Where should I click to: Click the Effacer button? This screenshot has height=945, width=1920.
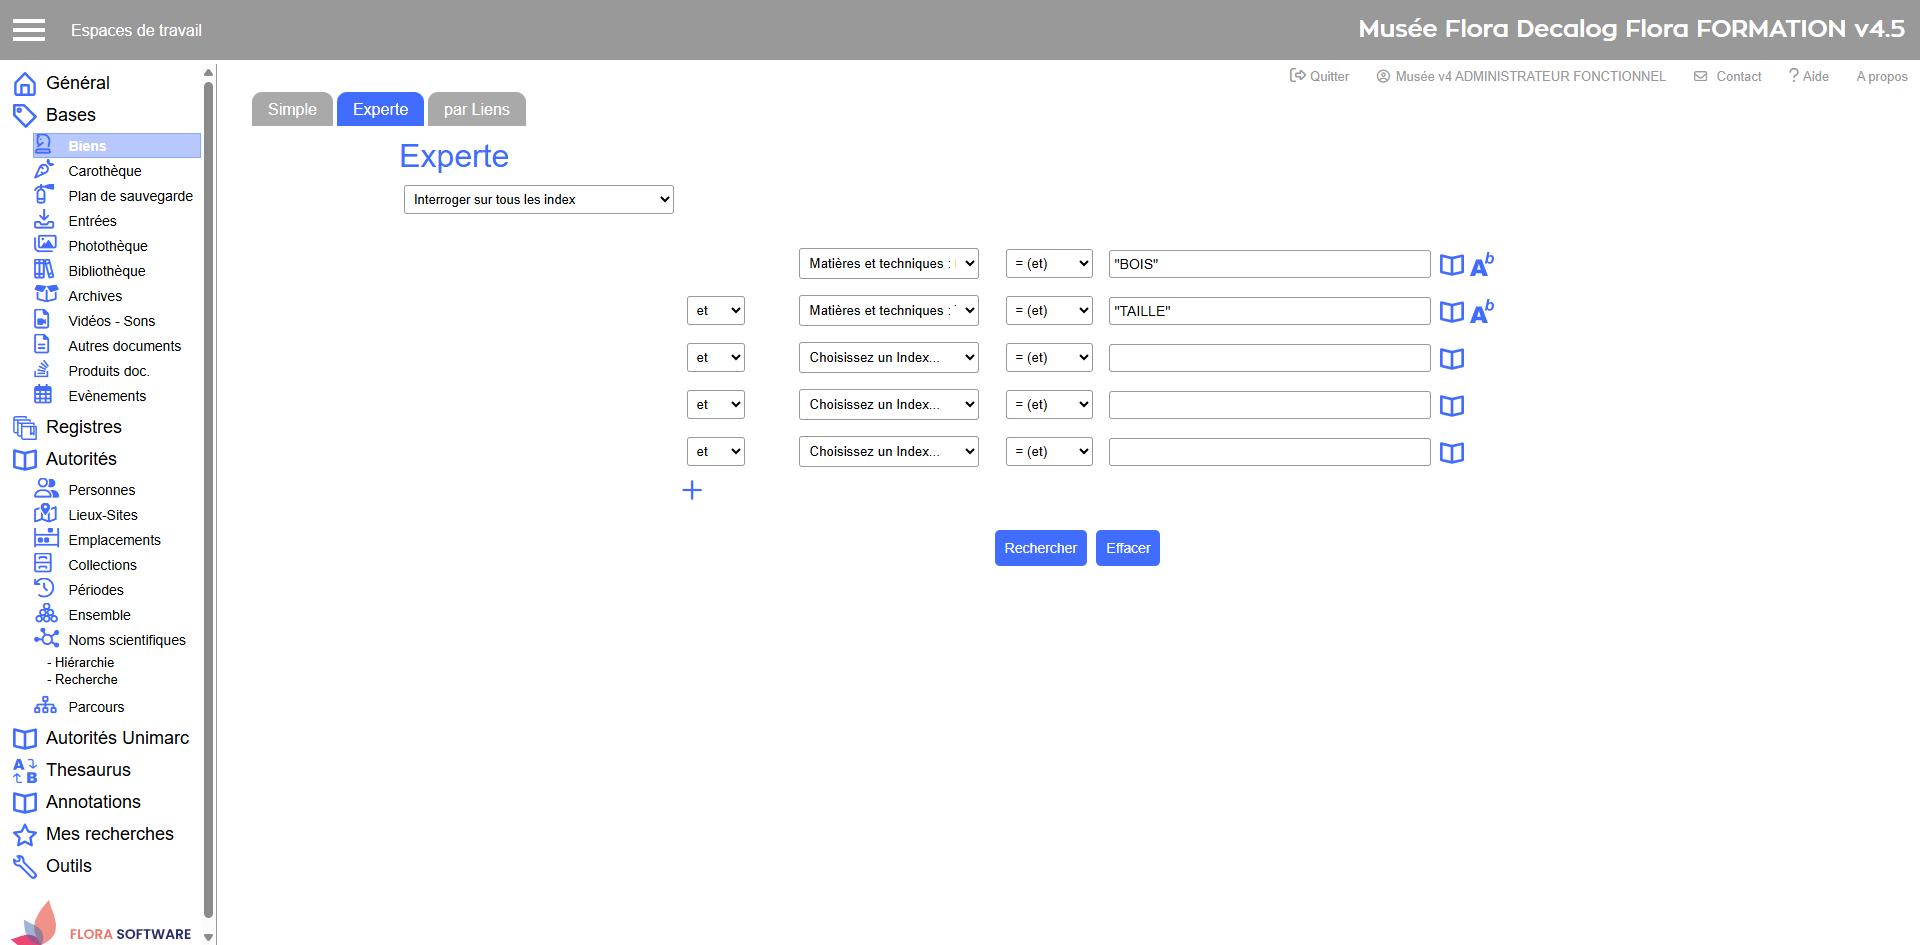(x=1127, y=548)
